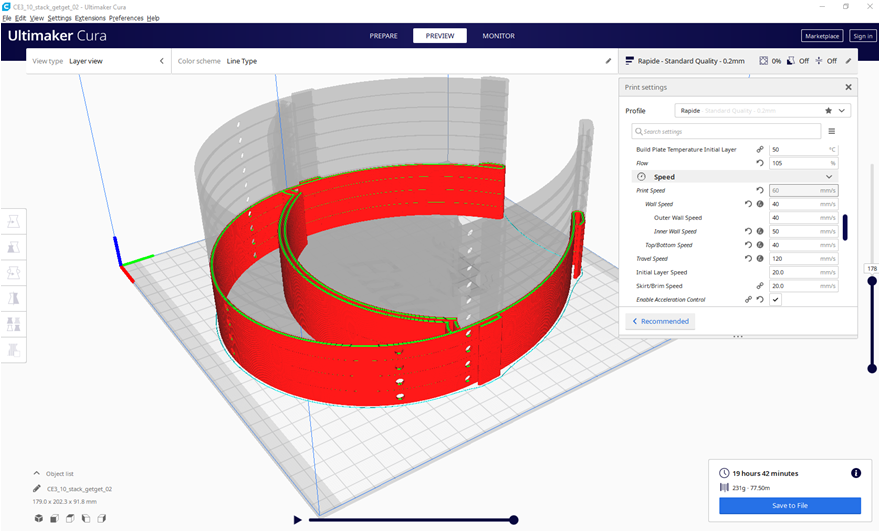Click the Outer Wall Speed value field
The height and width of the screenshot is (532, 880).
tap(804, 218)
